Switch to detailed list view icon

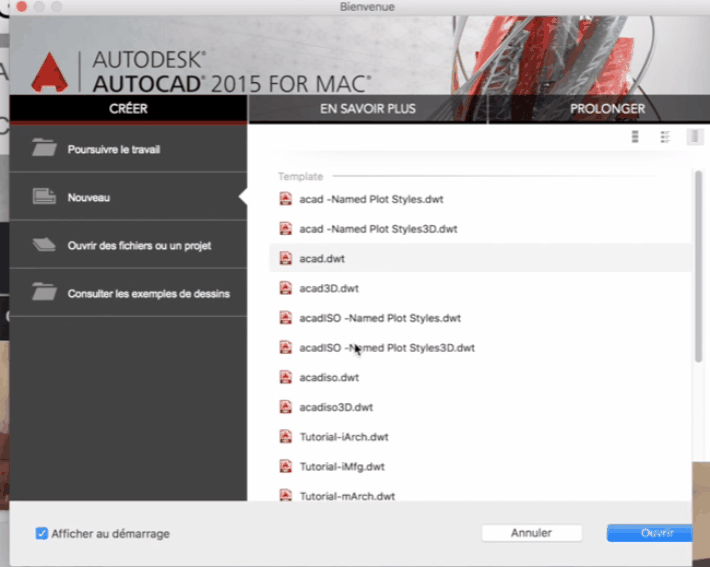(x=665, y=136)
